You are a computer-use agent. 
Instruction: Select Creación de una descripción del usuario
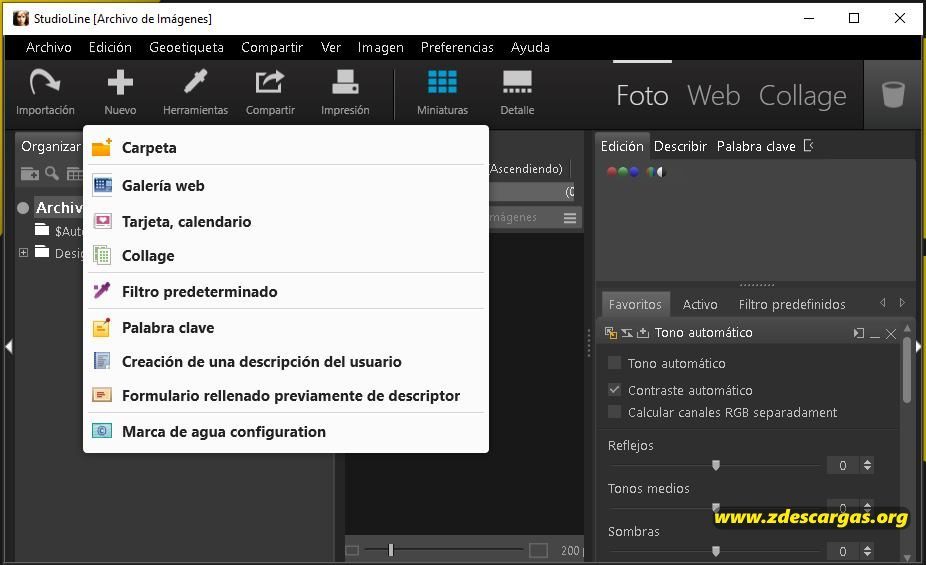coord(286,361)
